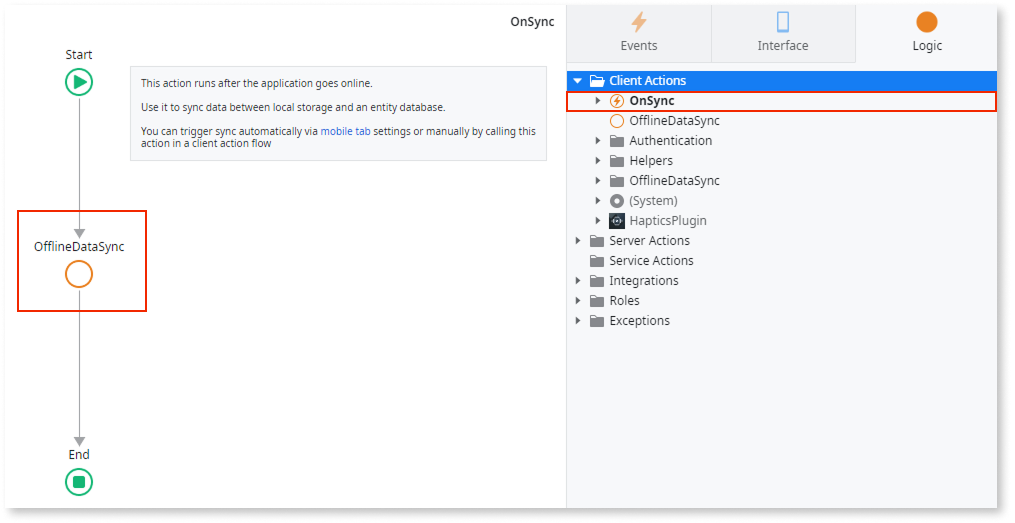The width and height of the screenshot is (1015, 523).
Task: Switch to the Events tab
Action: click(x=639, y=34)
